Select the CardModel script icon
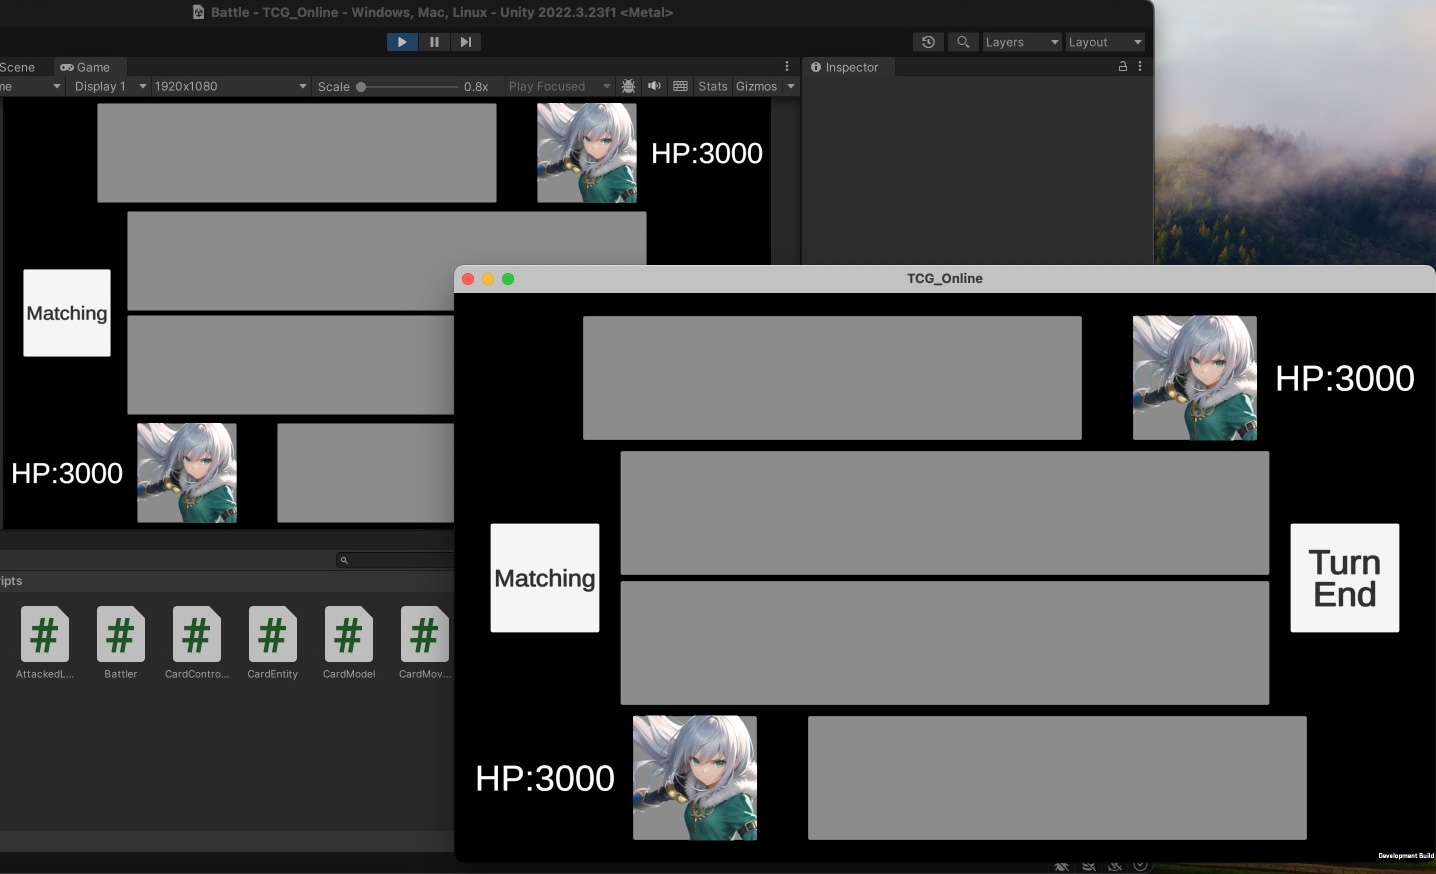The height and width of the screenshot is (874, 1436). 348,635
